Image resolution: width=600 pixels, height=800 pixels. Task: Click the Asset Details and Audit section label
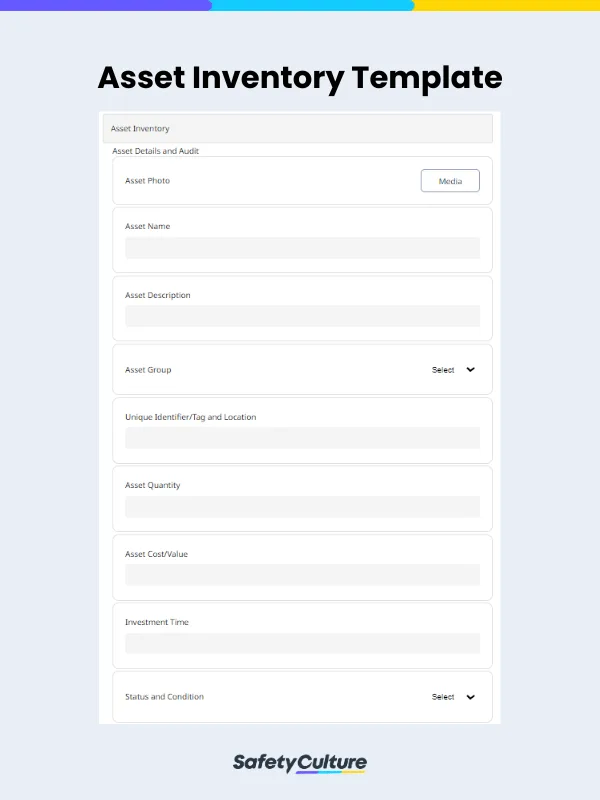[156, 150]
